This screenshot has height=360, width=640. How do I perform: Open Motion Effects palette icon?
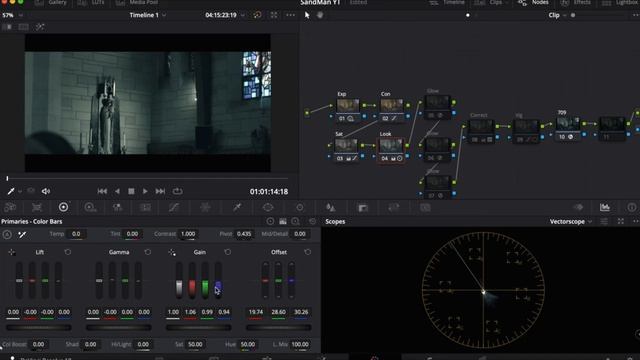tap(145, 207)
